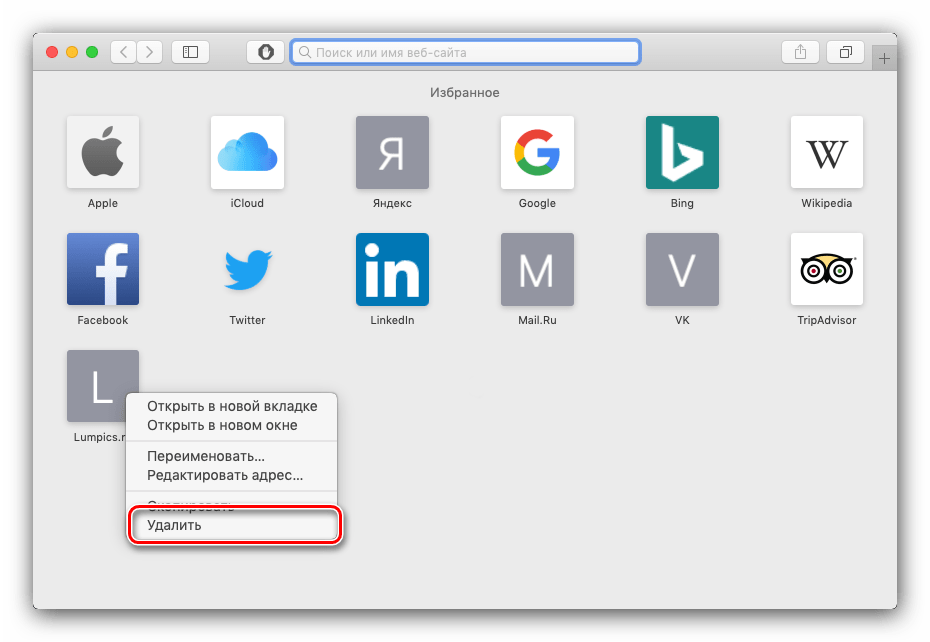Open the Google favorite icon
Screen dimensions: 930x642
[x=537, y=153]
